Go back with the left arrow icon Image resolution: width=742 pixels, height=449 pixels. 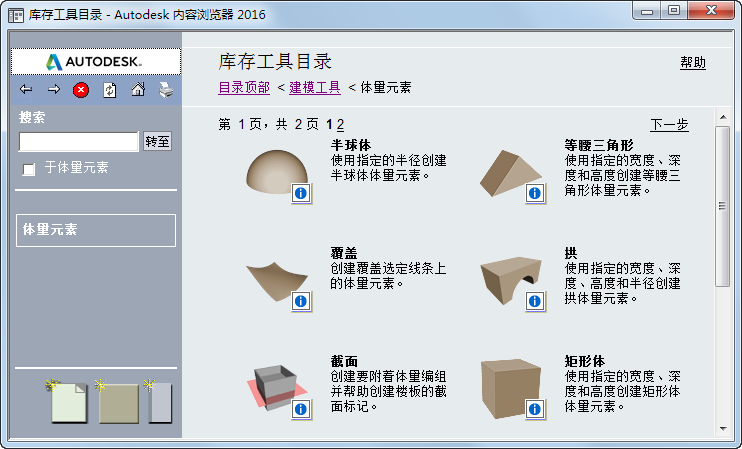[26, 89]
